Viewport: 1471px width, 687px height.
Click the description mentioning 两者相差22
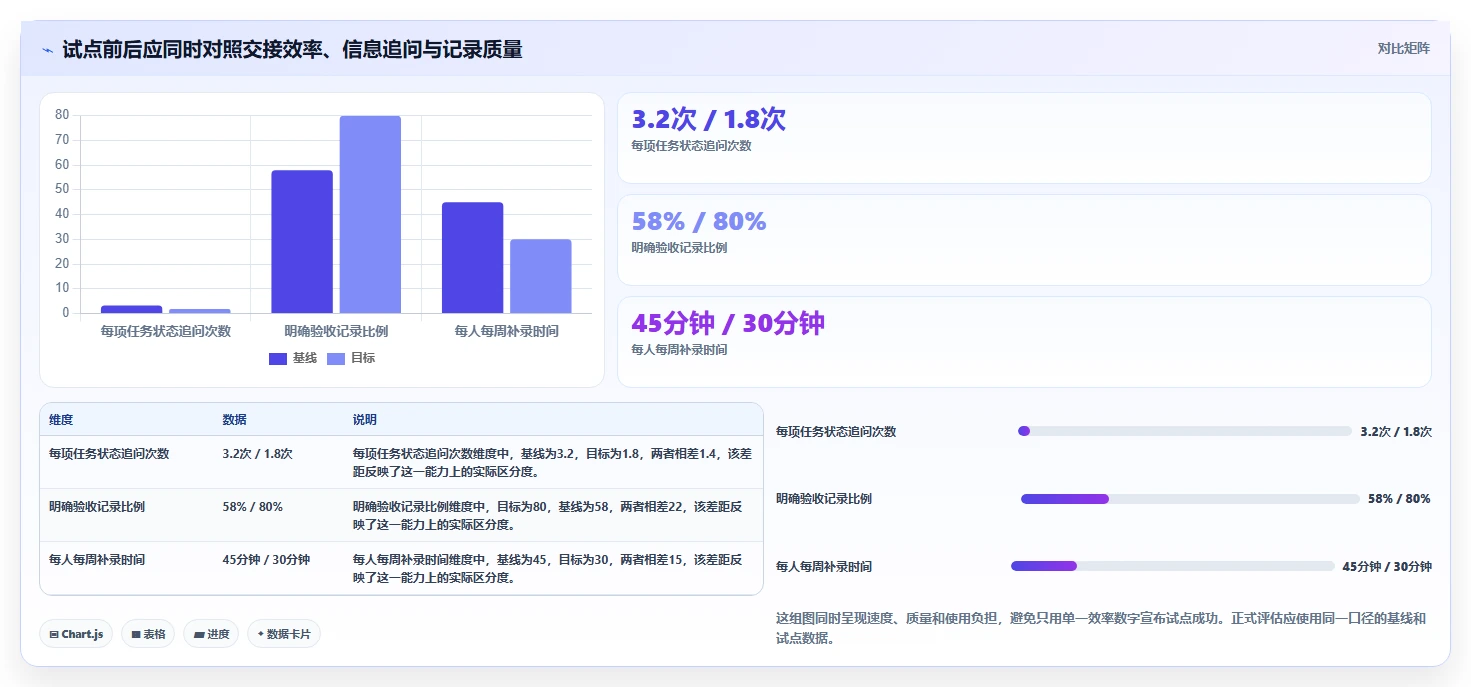pyautogui.click(x=548, y=516)
